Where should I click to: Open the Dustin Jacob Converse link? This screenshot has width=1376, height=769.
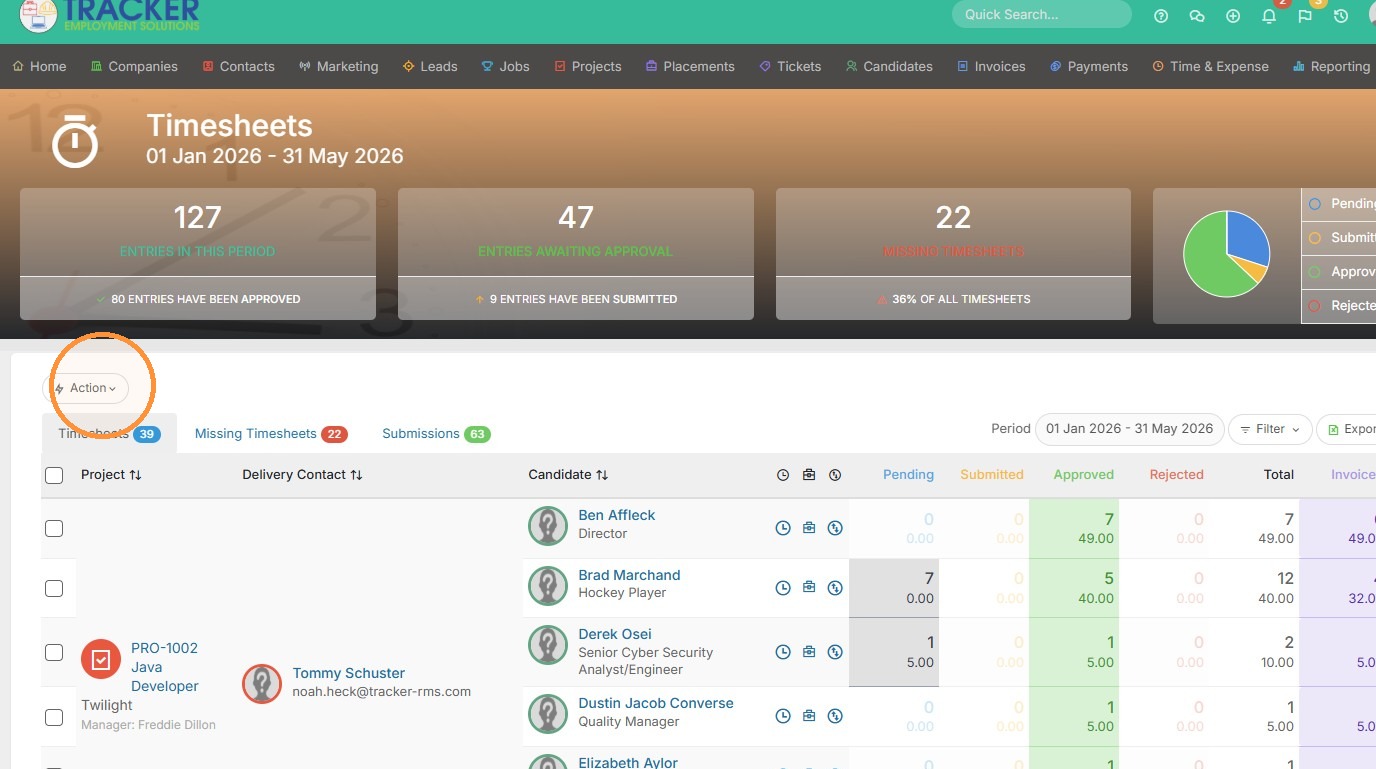tap(656, 703)
